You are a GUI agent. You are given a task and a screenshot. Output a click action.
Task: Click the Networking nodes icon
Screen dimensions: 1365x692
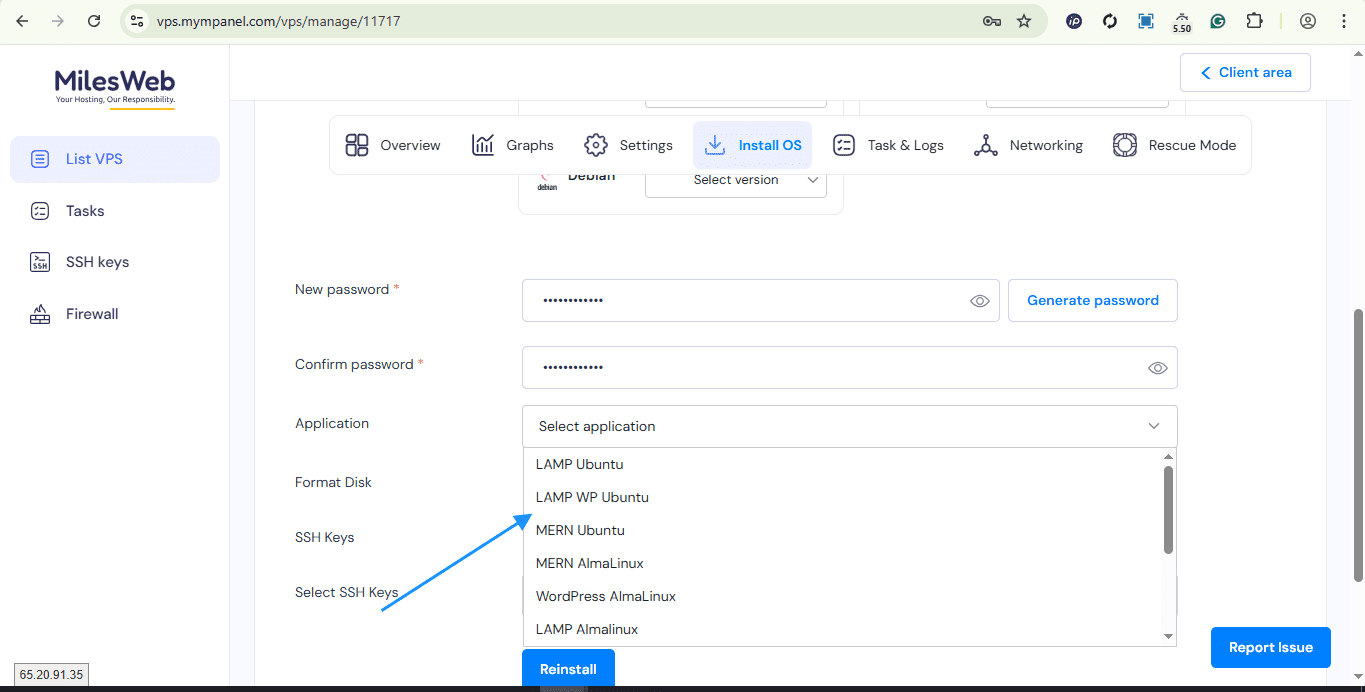(x=986, y=145)
